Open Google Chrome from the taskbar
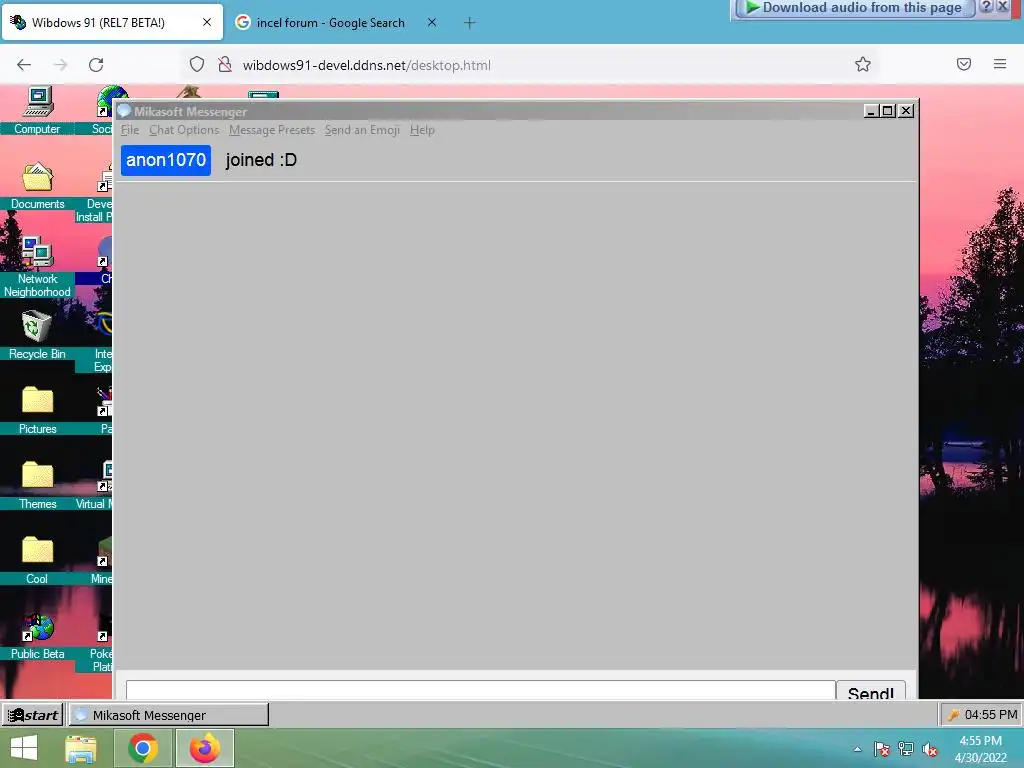The height and width of the screenshot is (768, 1024). [142, 748]
